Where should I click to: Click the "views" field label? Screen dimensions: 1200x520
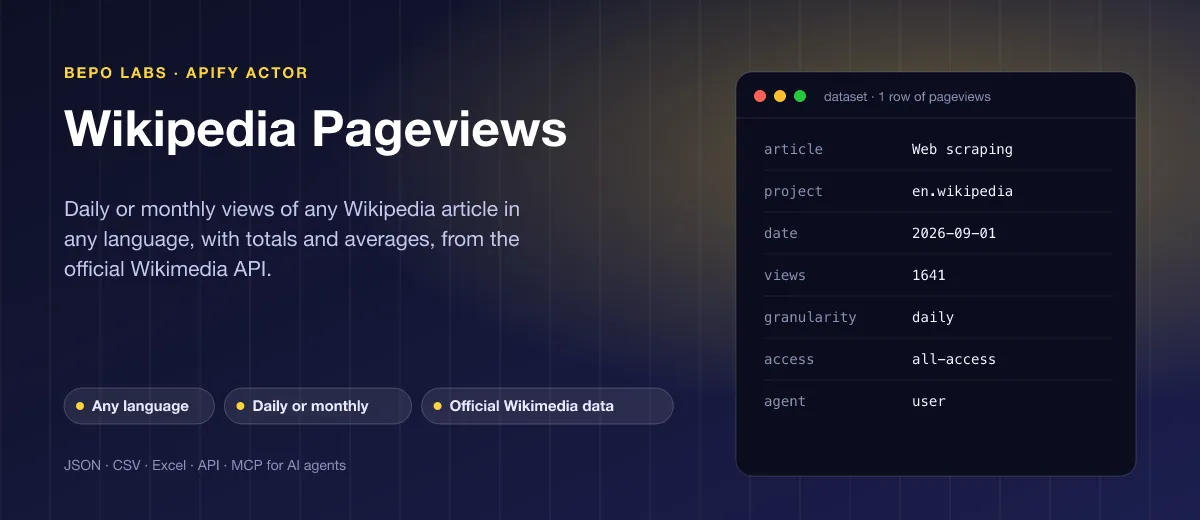[x=785, y=275]
